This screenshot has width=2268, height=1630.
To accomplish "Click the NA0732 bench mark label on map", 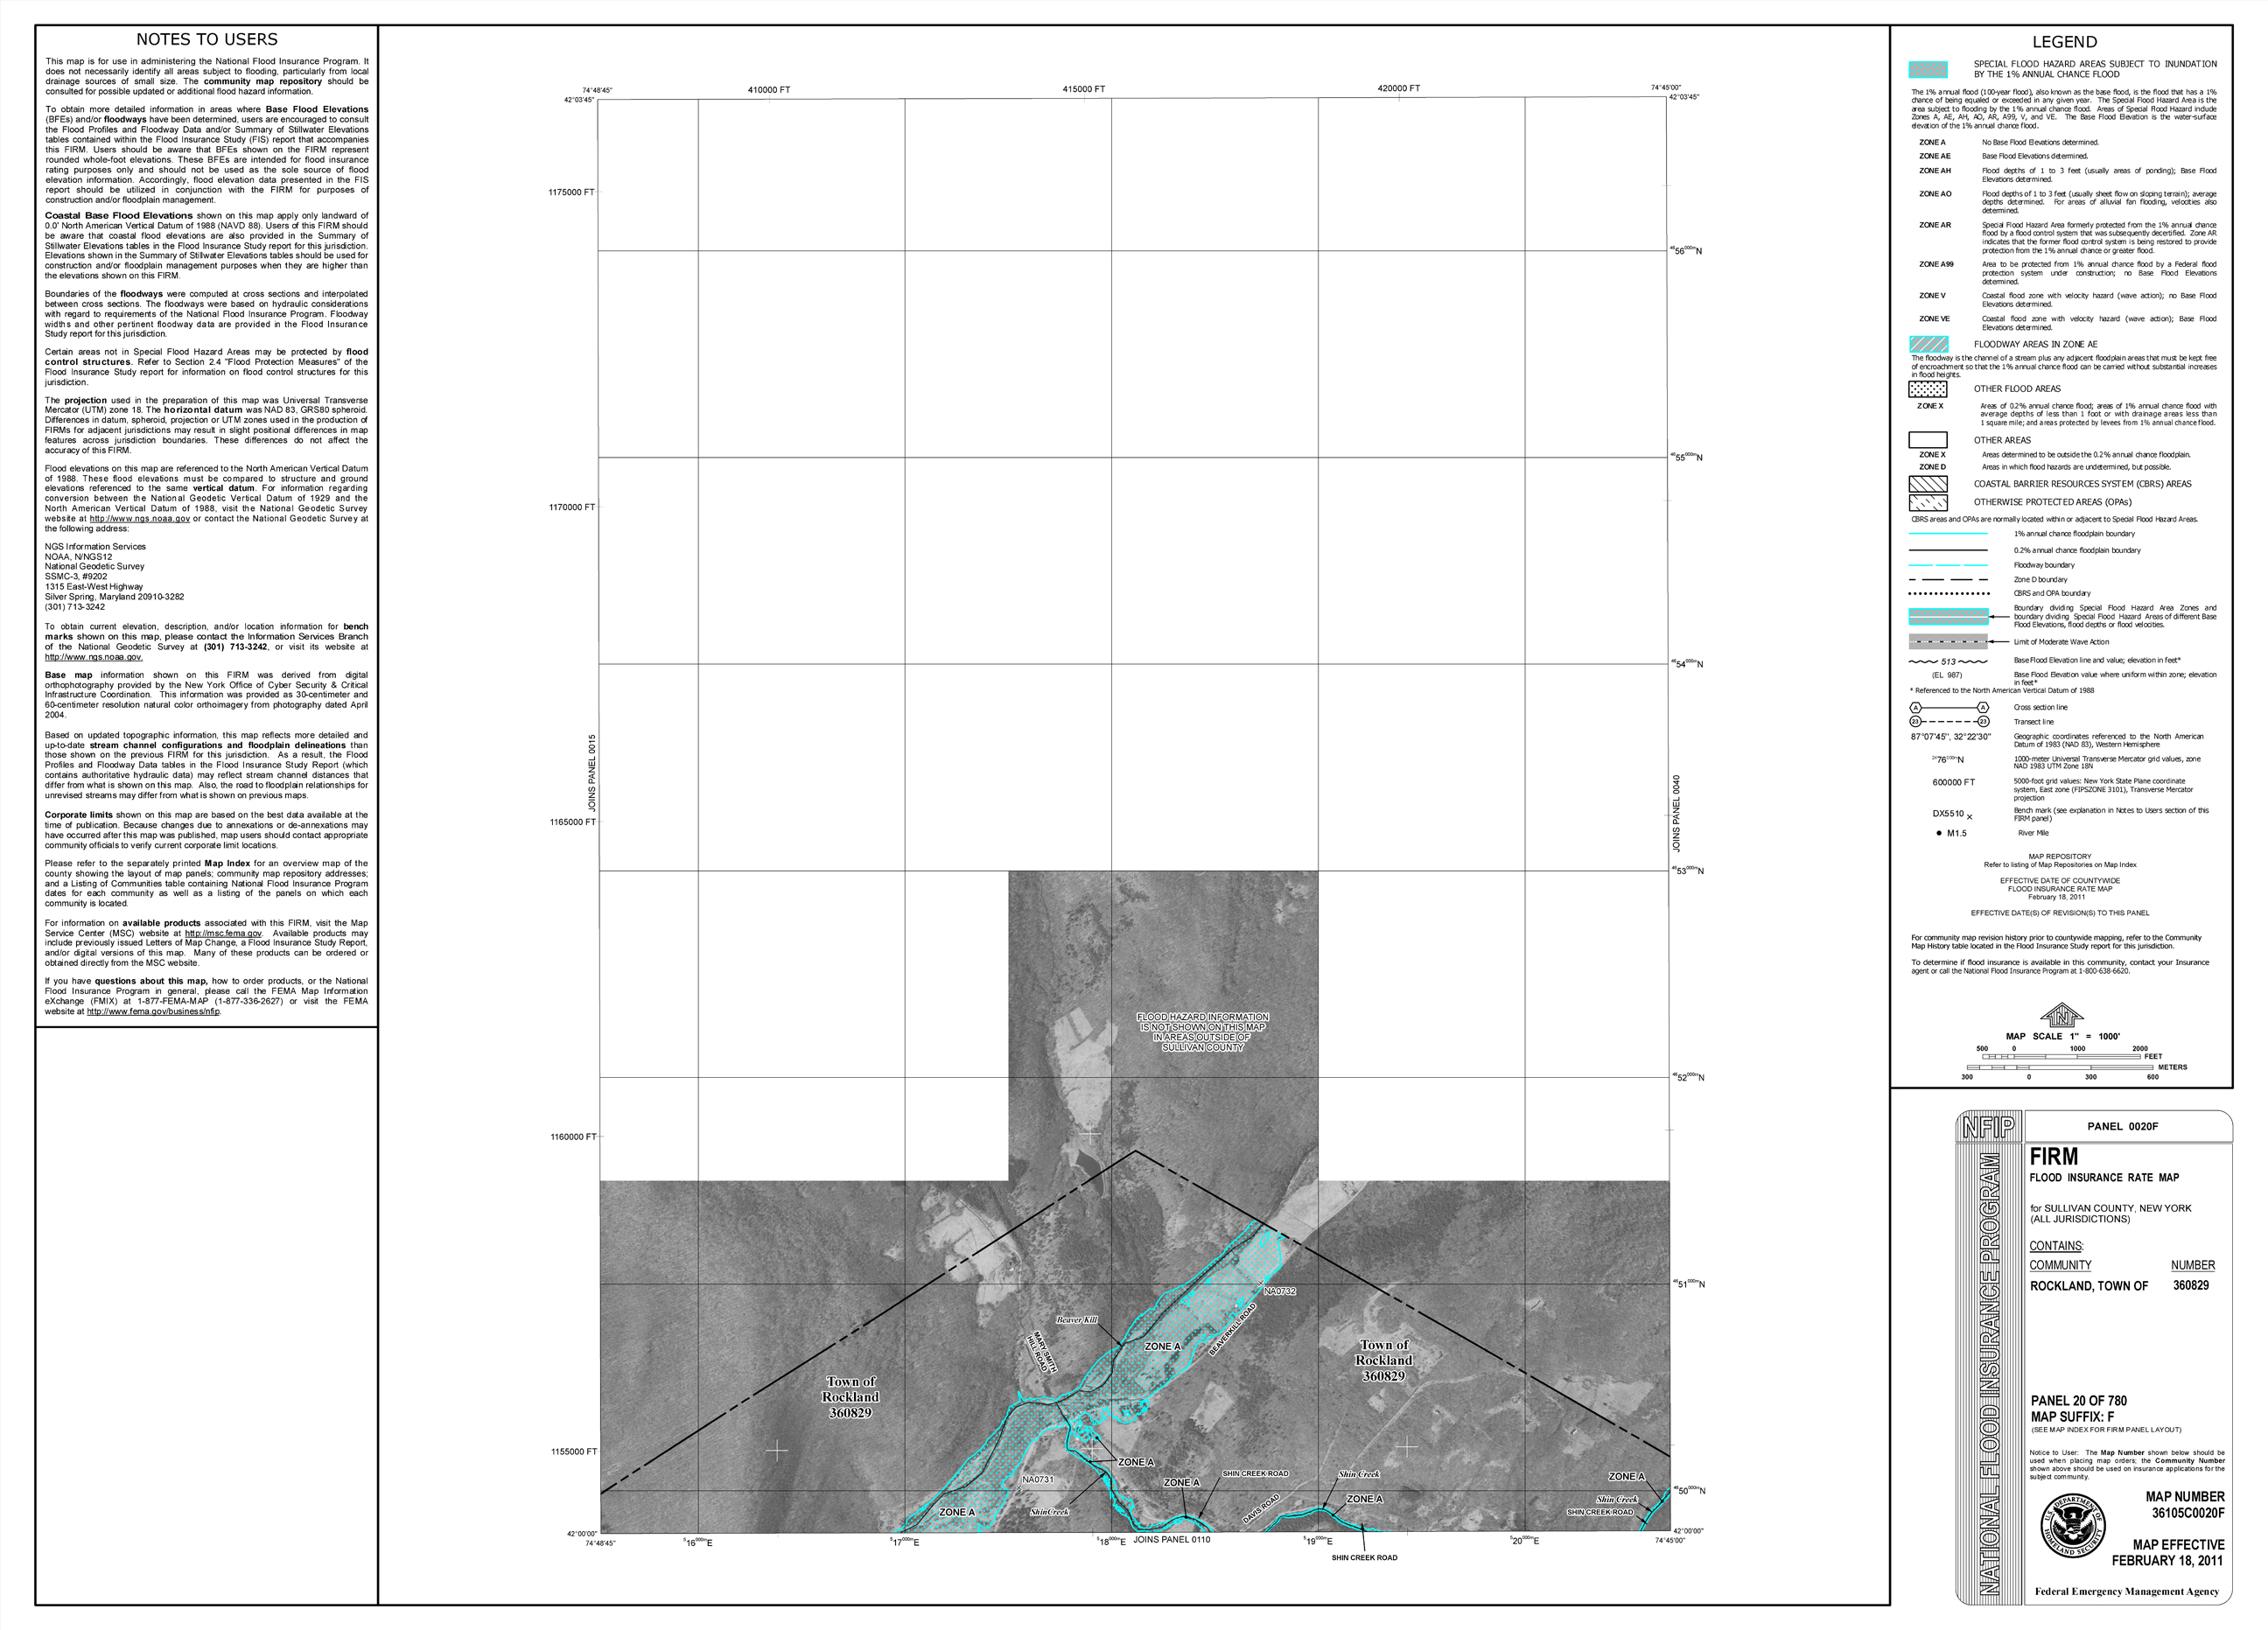I will coord(1280,1292).
